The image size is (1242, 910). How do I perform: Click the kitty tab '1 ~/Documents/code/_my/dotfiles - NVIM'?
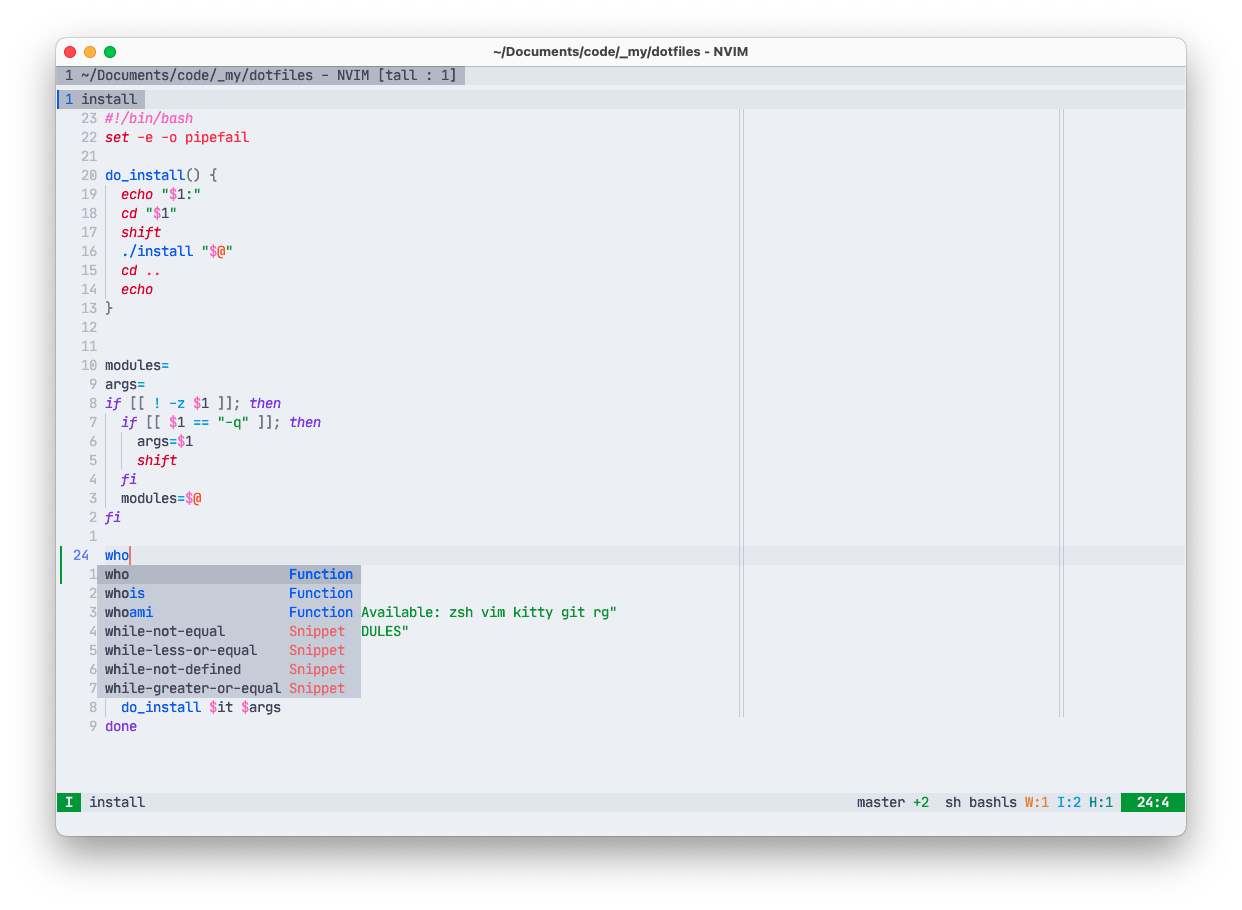[260, 75]
